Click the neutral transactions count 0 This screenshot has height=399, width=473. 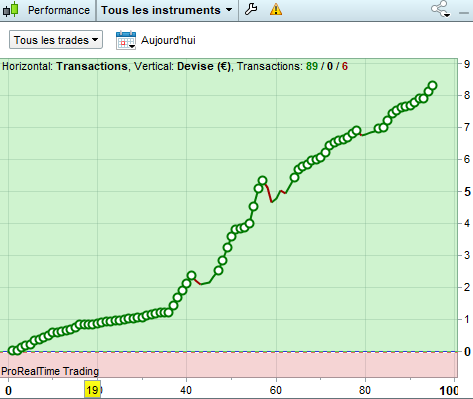point(330,66)
